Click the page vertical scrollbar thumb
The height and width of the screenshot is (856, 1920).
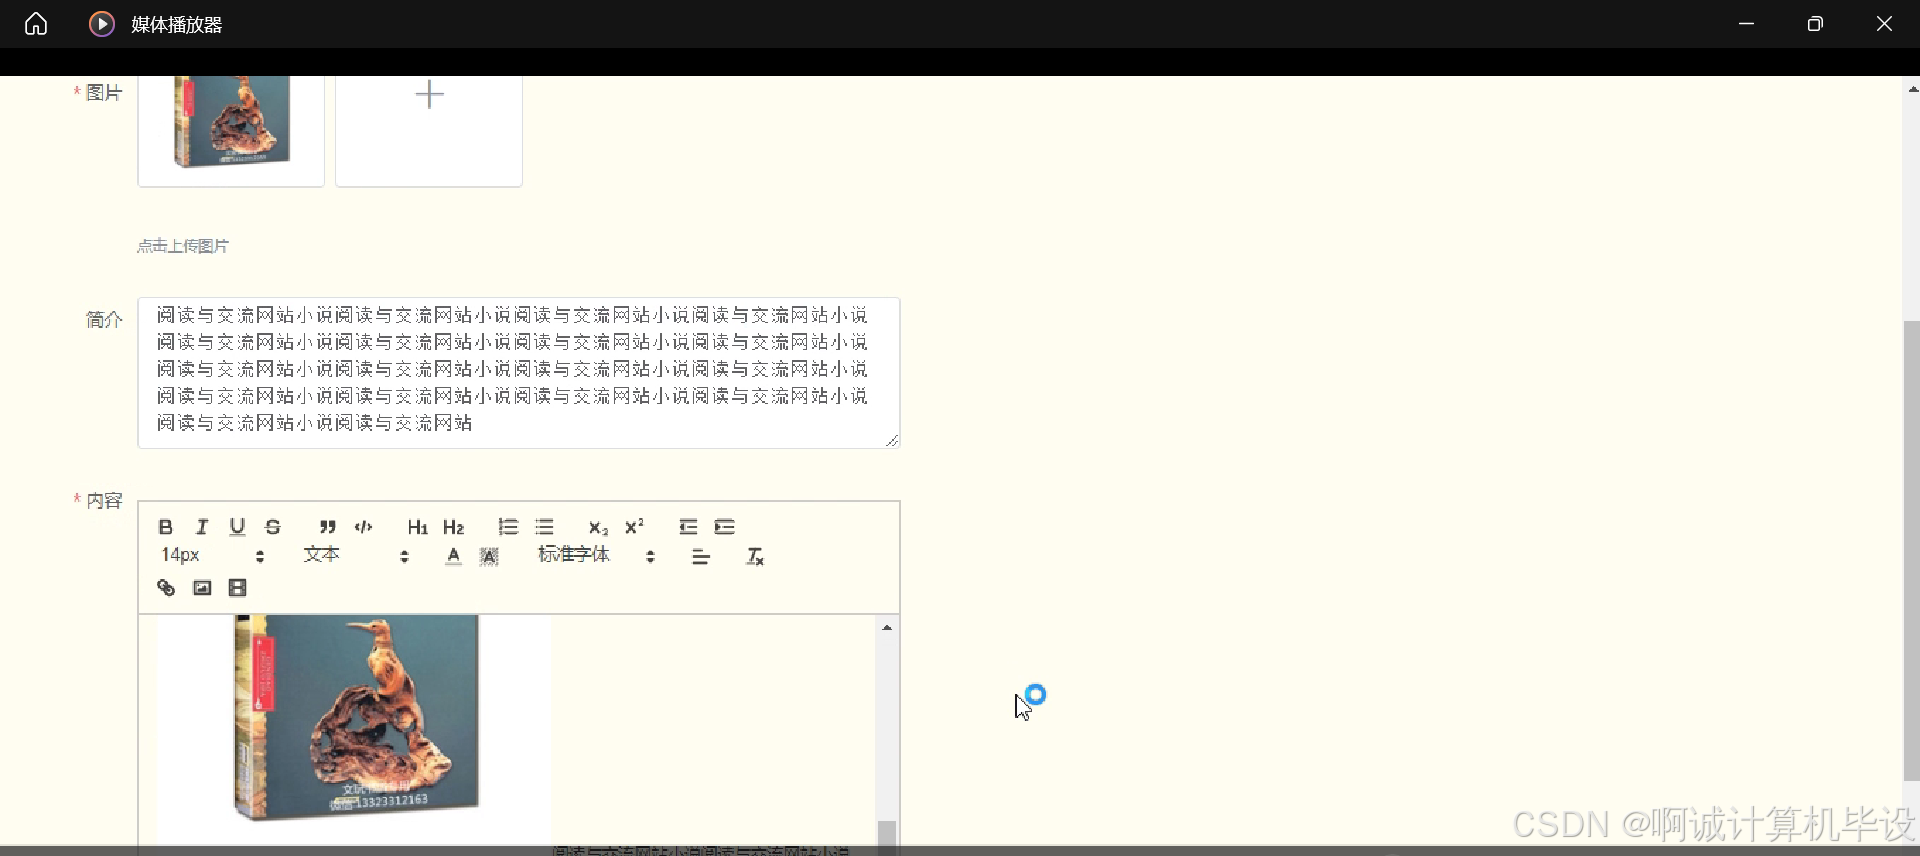coord(1911,550)
